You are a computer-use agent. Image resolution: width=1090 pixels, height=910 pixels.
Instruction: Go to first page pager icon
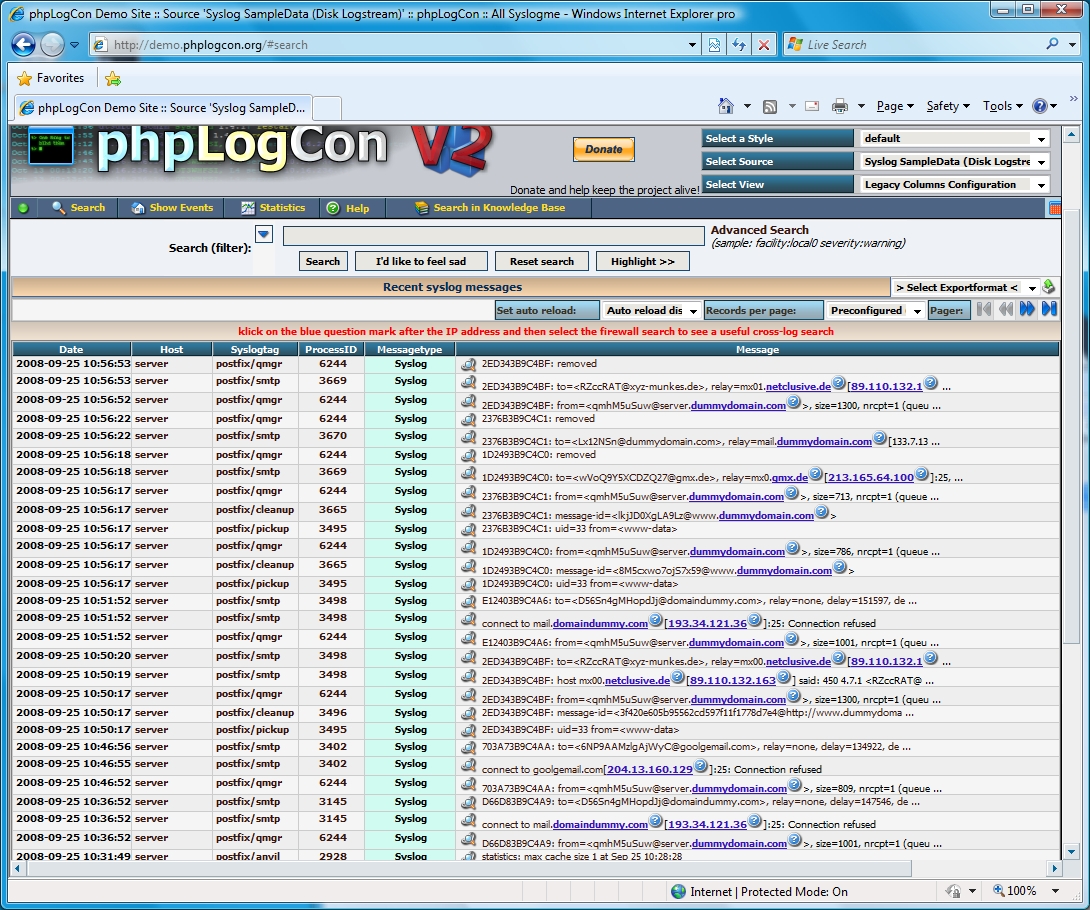point(983,309)
